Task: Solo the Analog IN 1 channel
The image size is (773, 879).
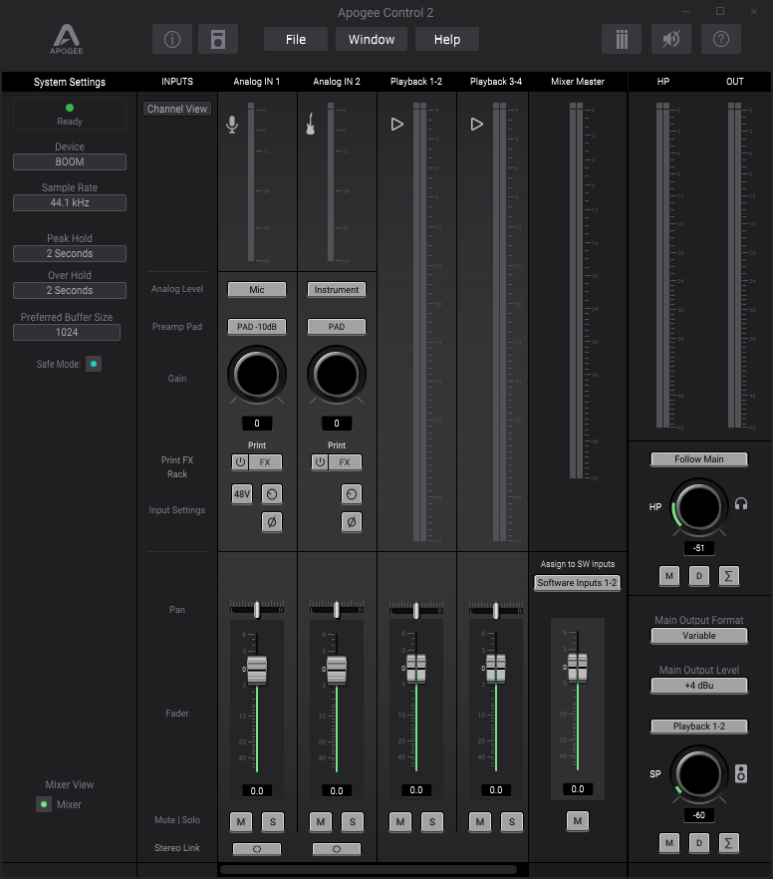Action: point(273,822)
